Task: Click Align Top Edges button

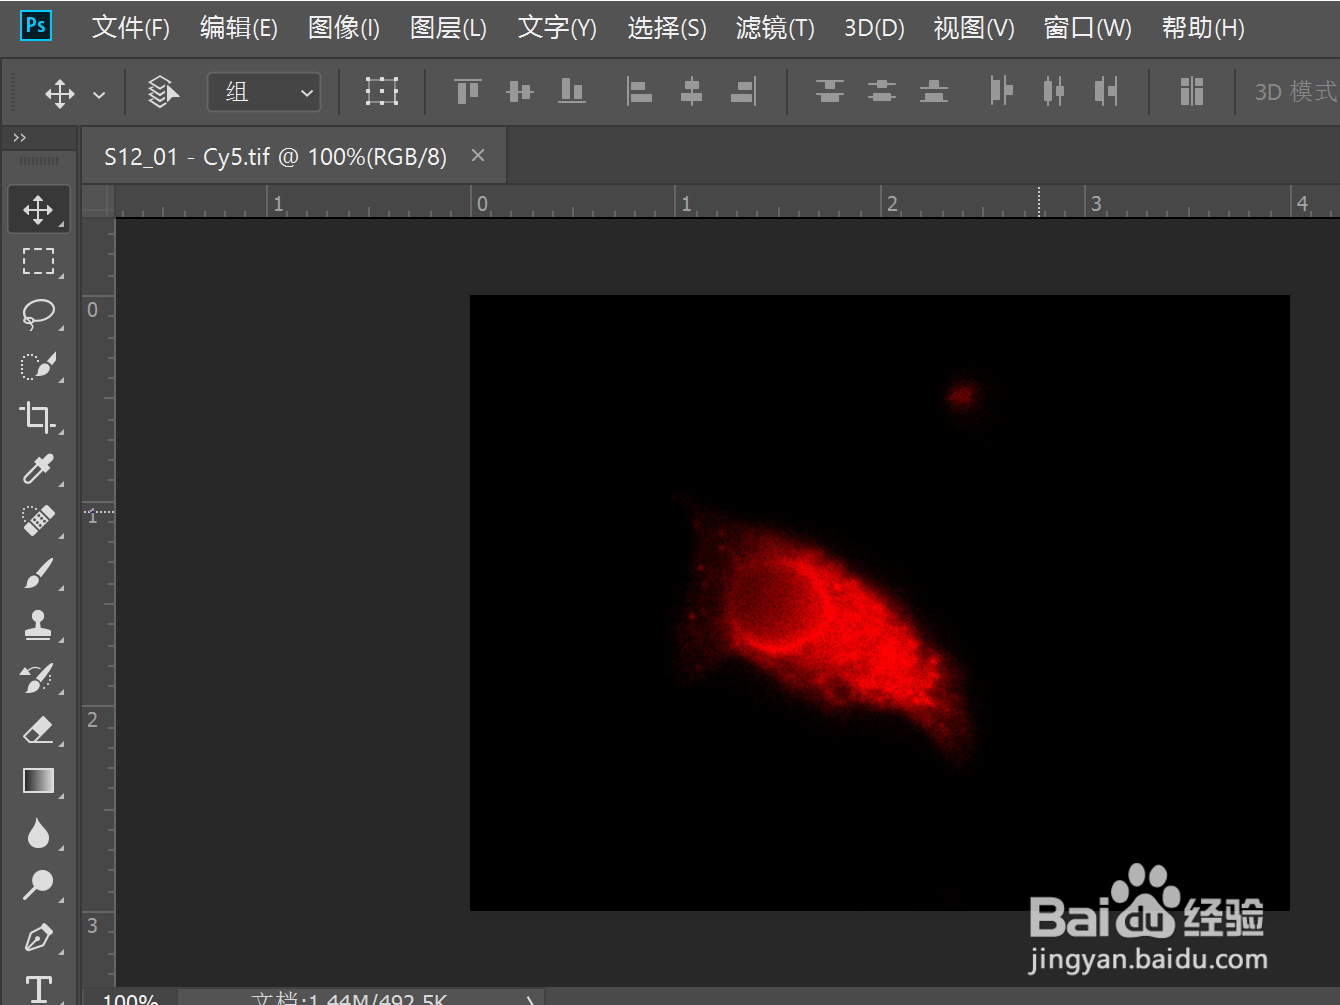Action: pos(468,92)
